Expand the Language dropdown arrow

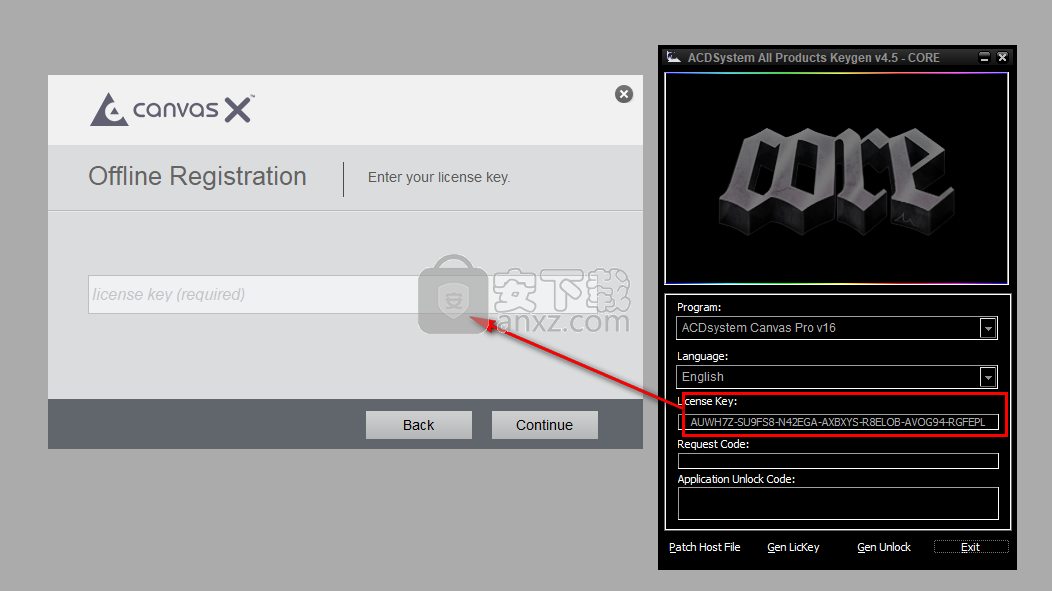tap(988, 377)
